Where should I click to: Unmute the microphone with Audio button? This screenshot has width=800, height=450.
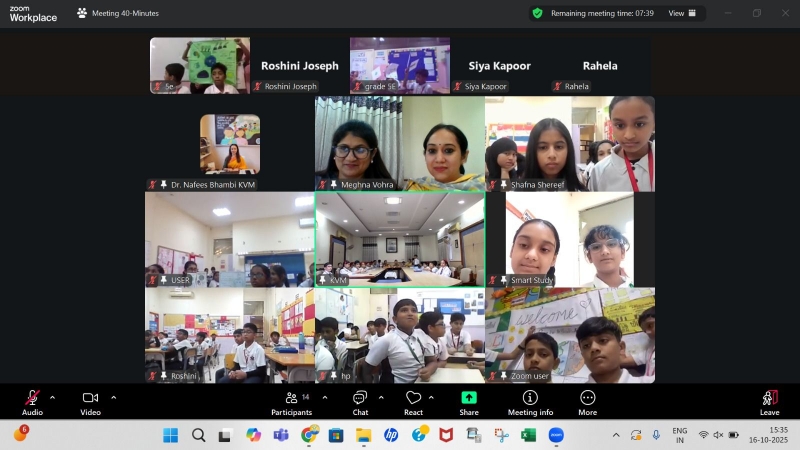32,400
